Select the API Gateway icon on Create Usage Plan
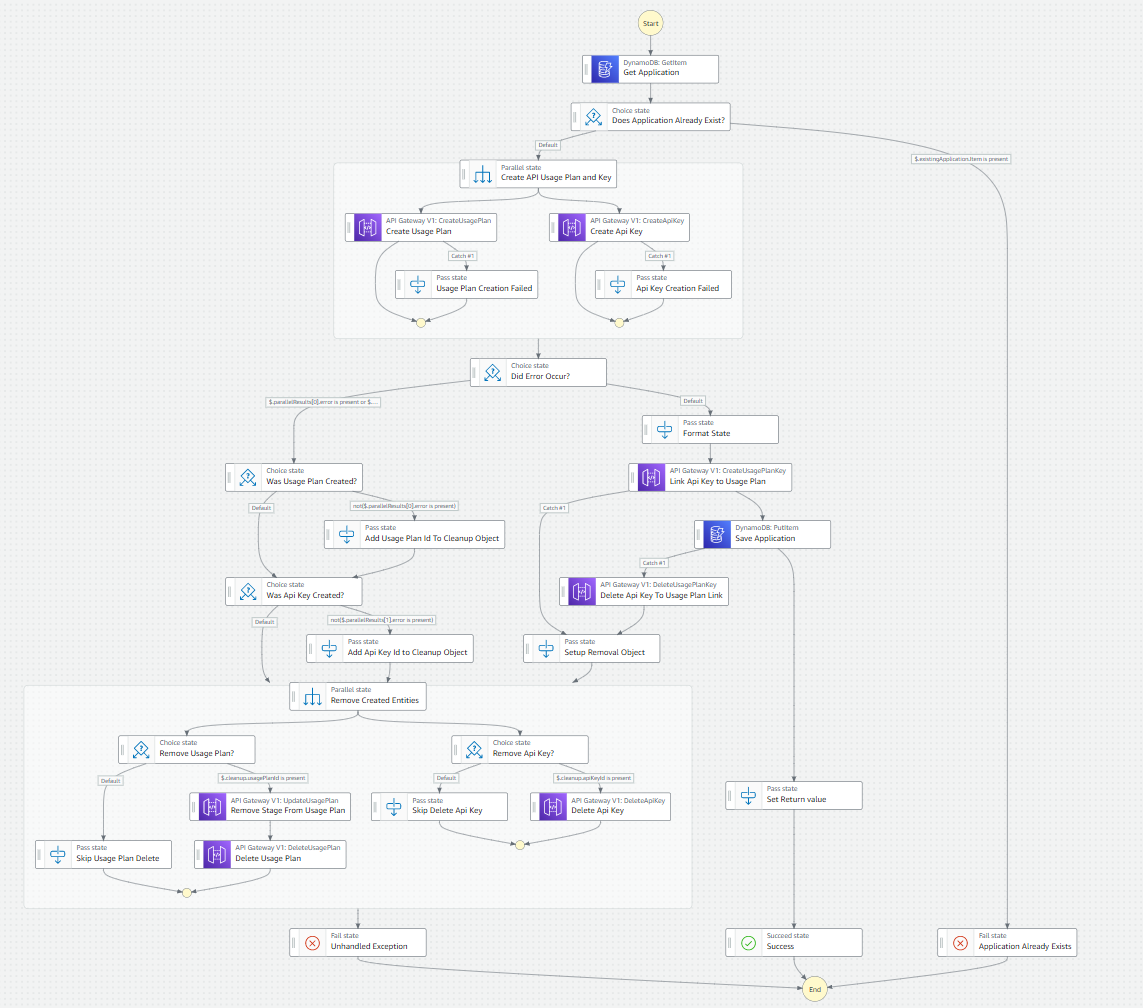This screenshot has width=1143, height=1008. 367,227
